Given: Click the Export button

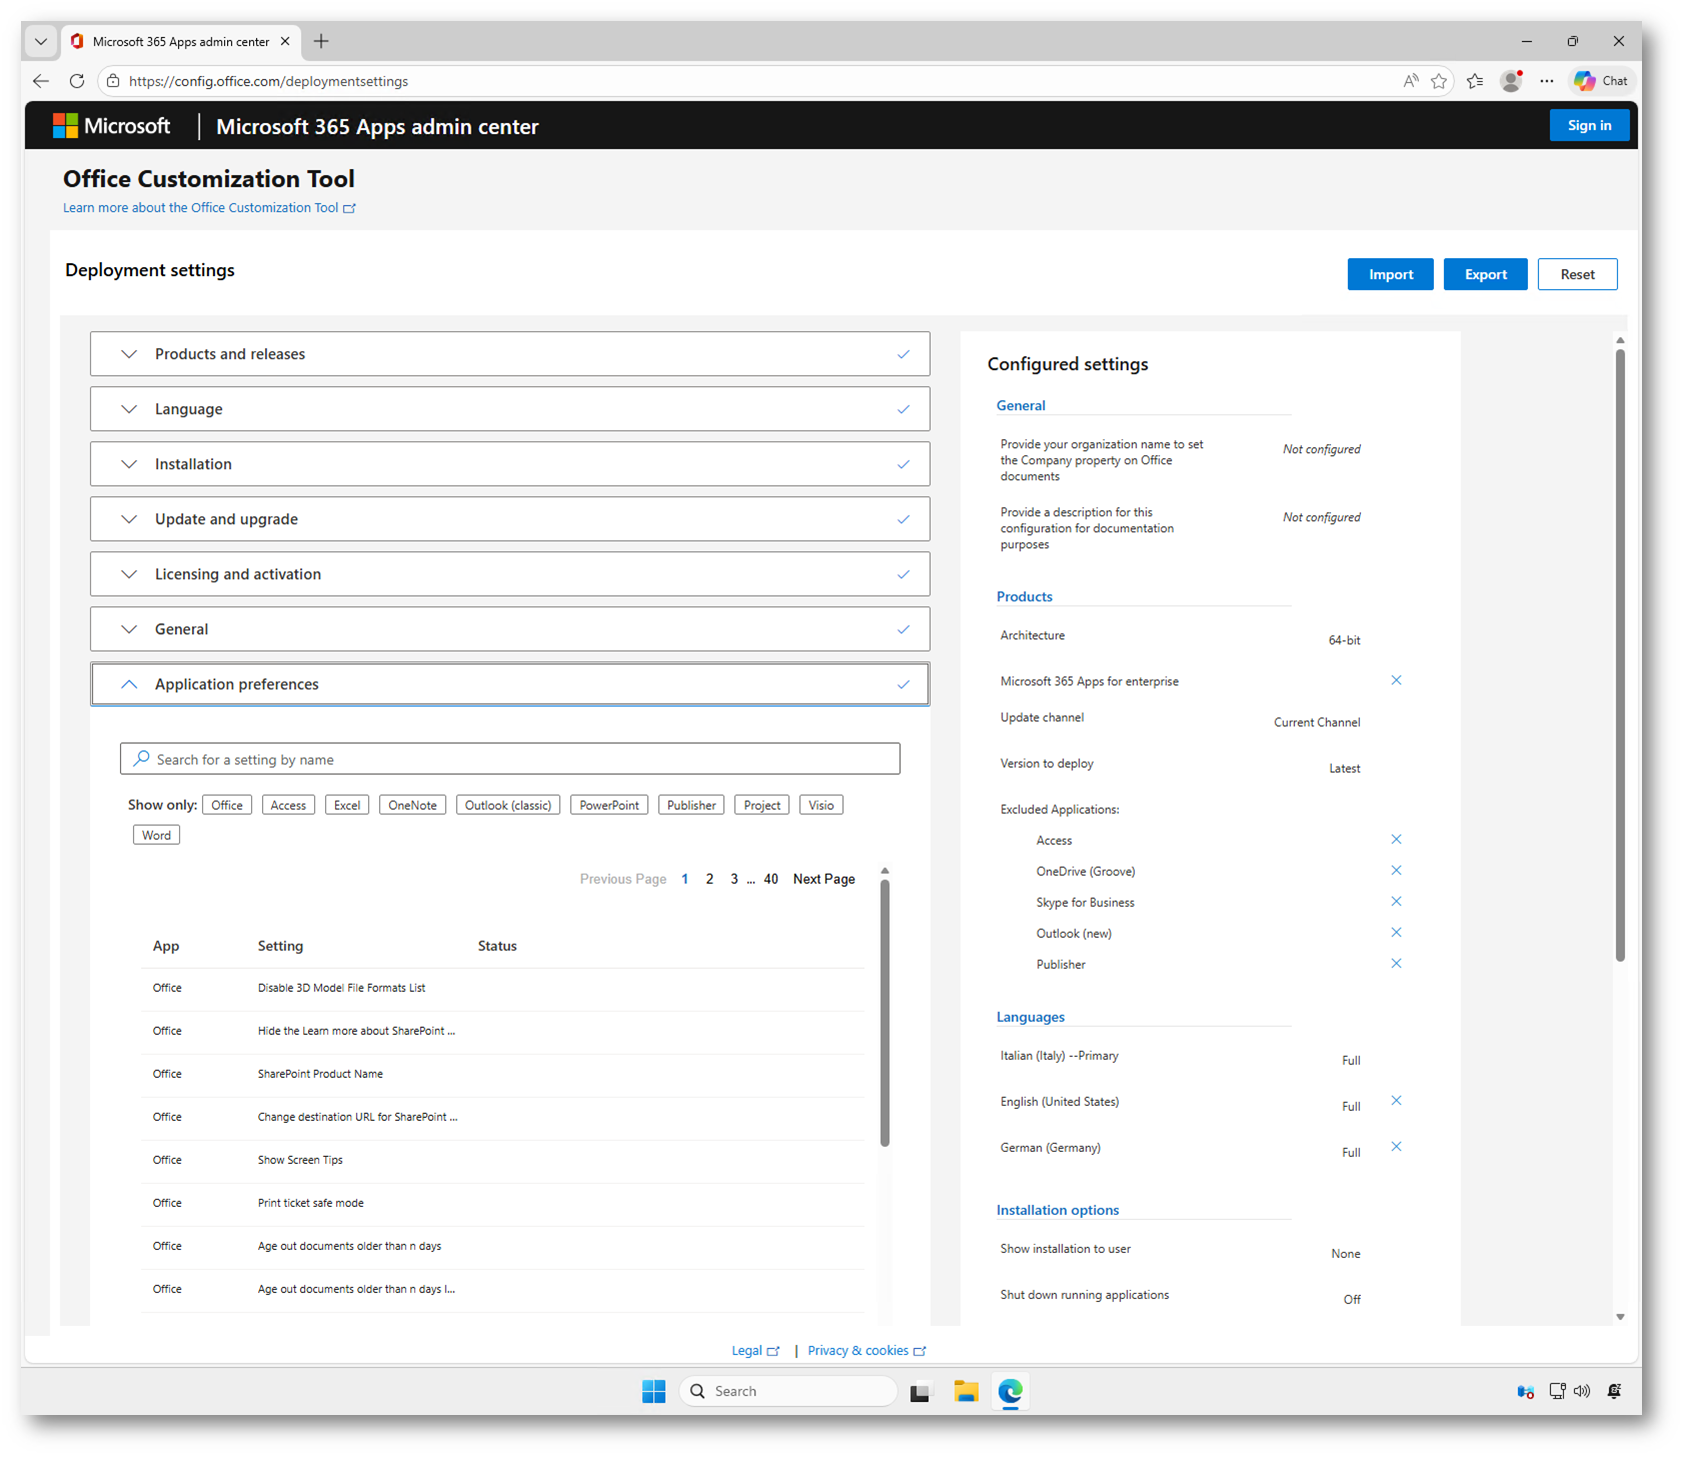Looking at the screenshot, I should point(1484,274).
